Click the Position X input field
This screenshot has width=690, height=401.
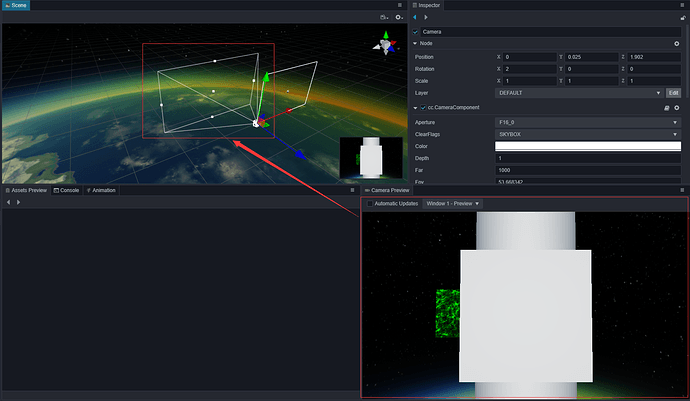click(529, 57)
